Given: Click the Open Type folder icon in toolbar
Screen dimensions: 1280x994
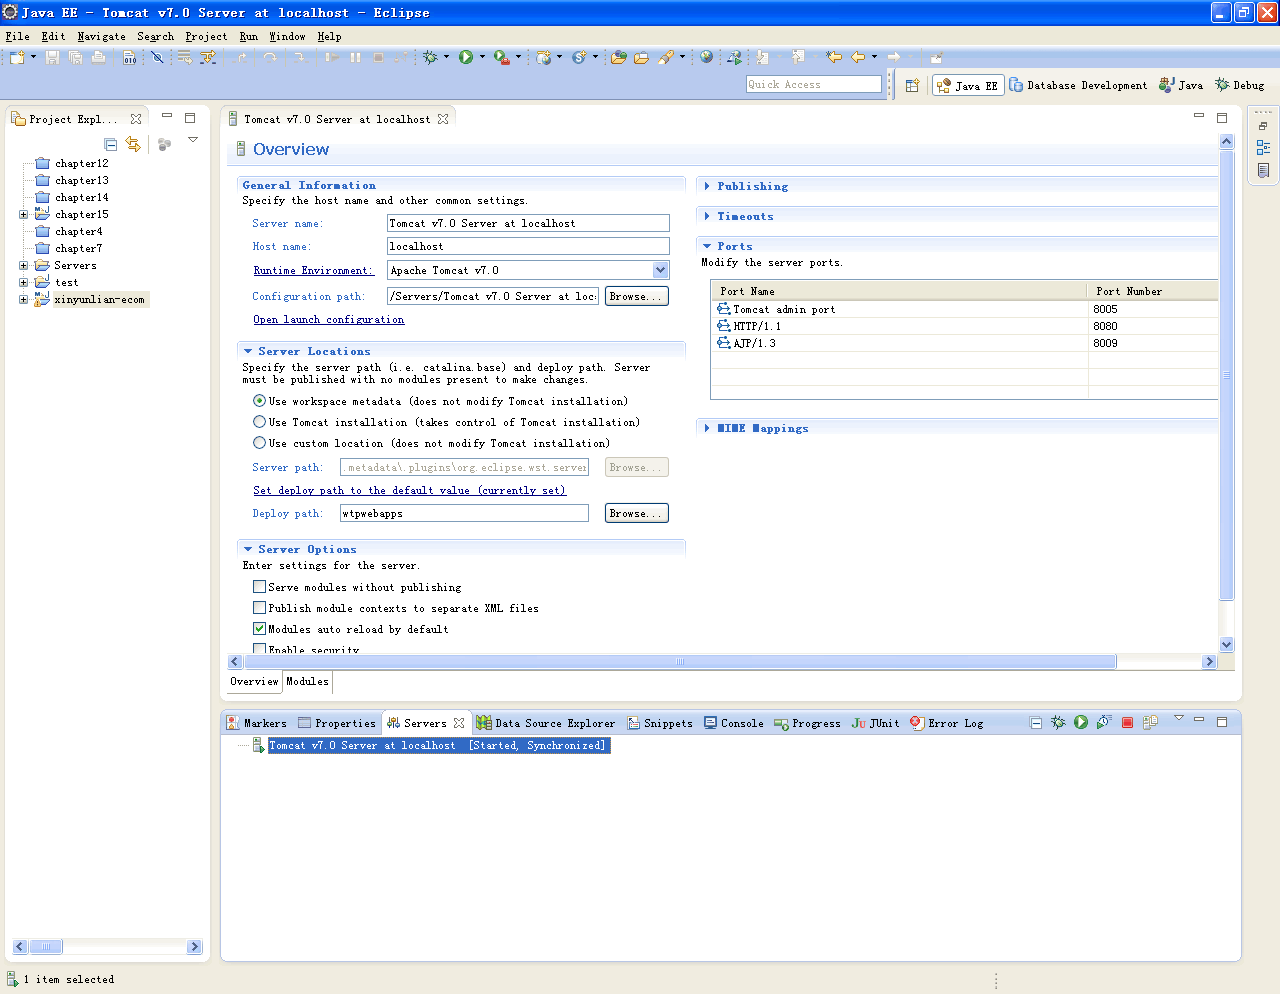Looking at the screenshot, I should 619,57.
